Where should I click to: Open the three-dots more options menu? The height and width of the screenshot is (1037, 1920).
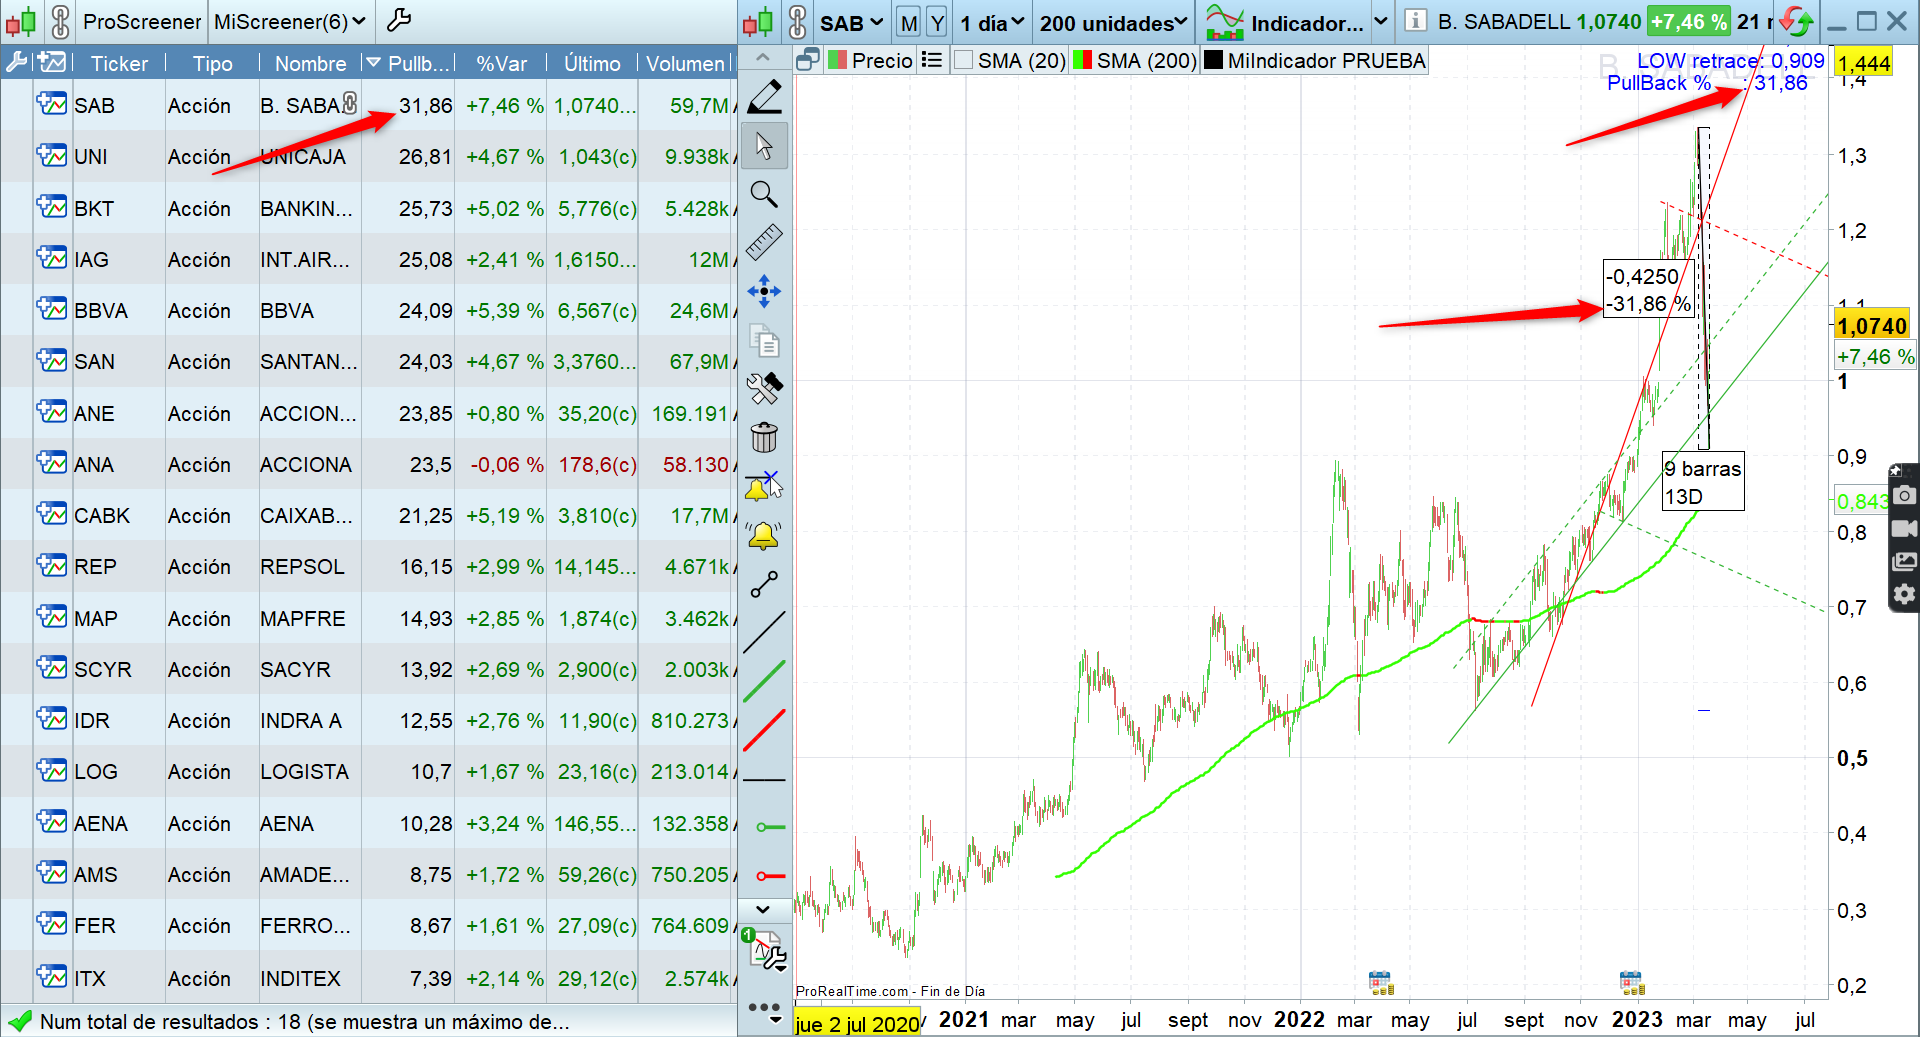[764, 1012]
